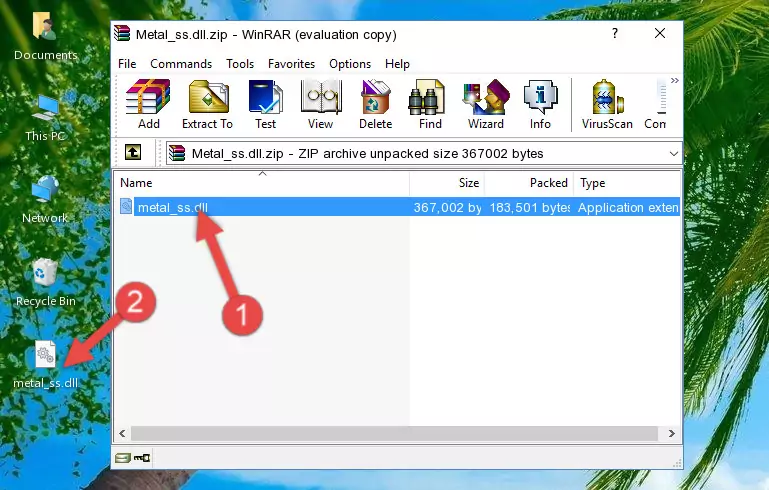
Task: Click the WinRAR title bar app icon
Action: coord(123,34)
